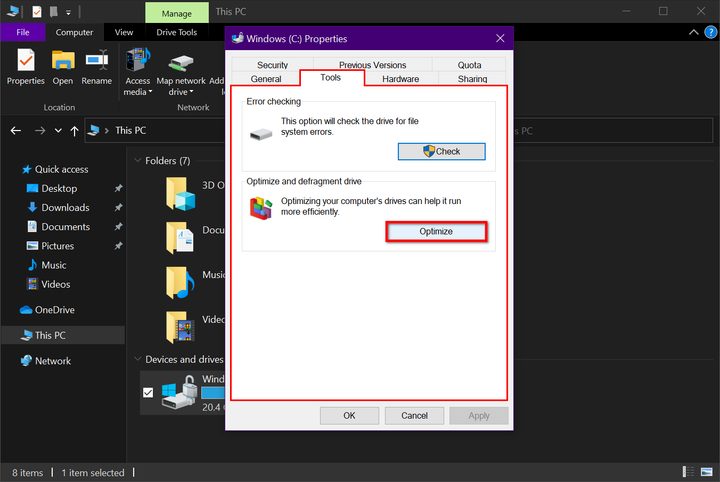This screenshot has width=720, height=482.
Task: Open the Customize Quick Access Toolbar dropdown
Action: 68,12
